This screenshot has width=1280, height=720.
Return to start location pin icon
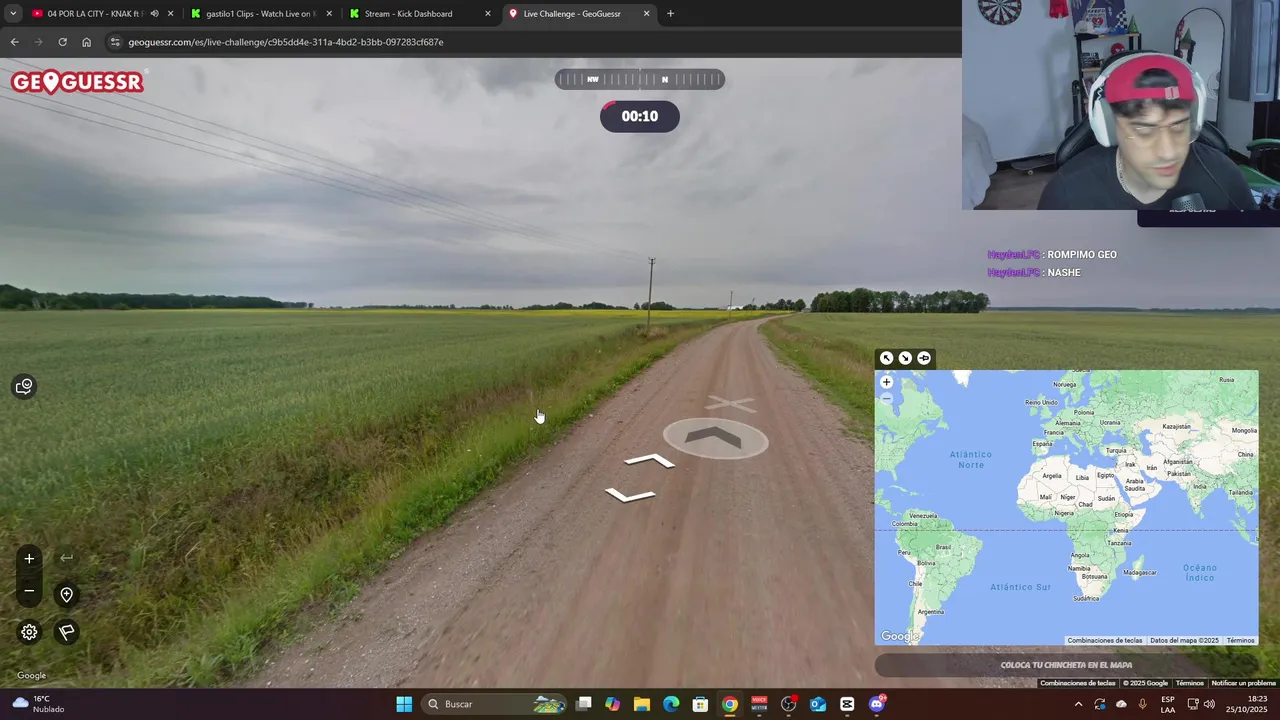point(66,595)
